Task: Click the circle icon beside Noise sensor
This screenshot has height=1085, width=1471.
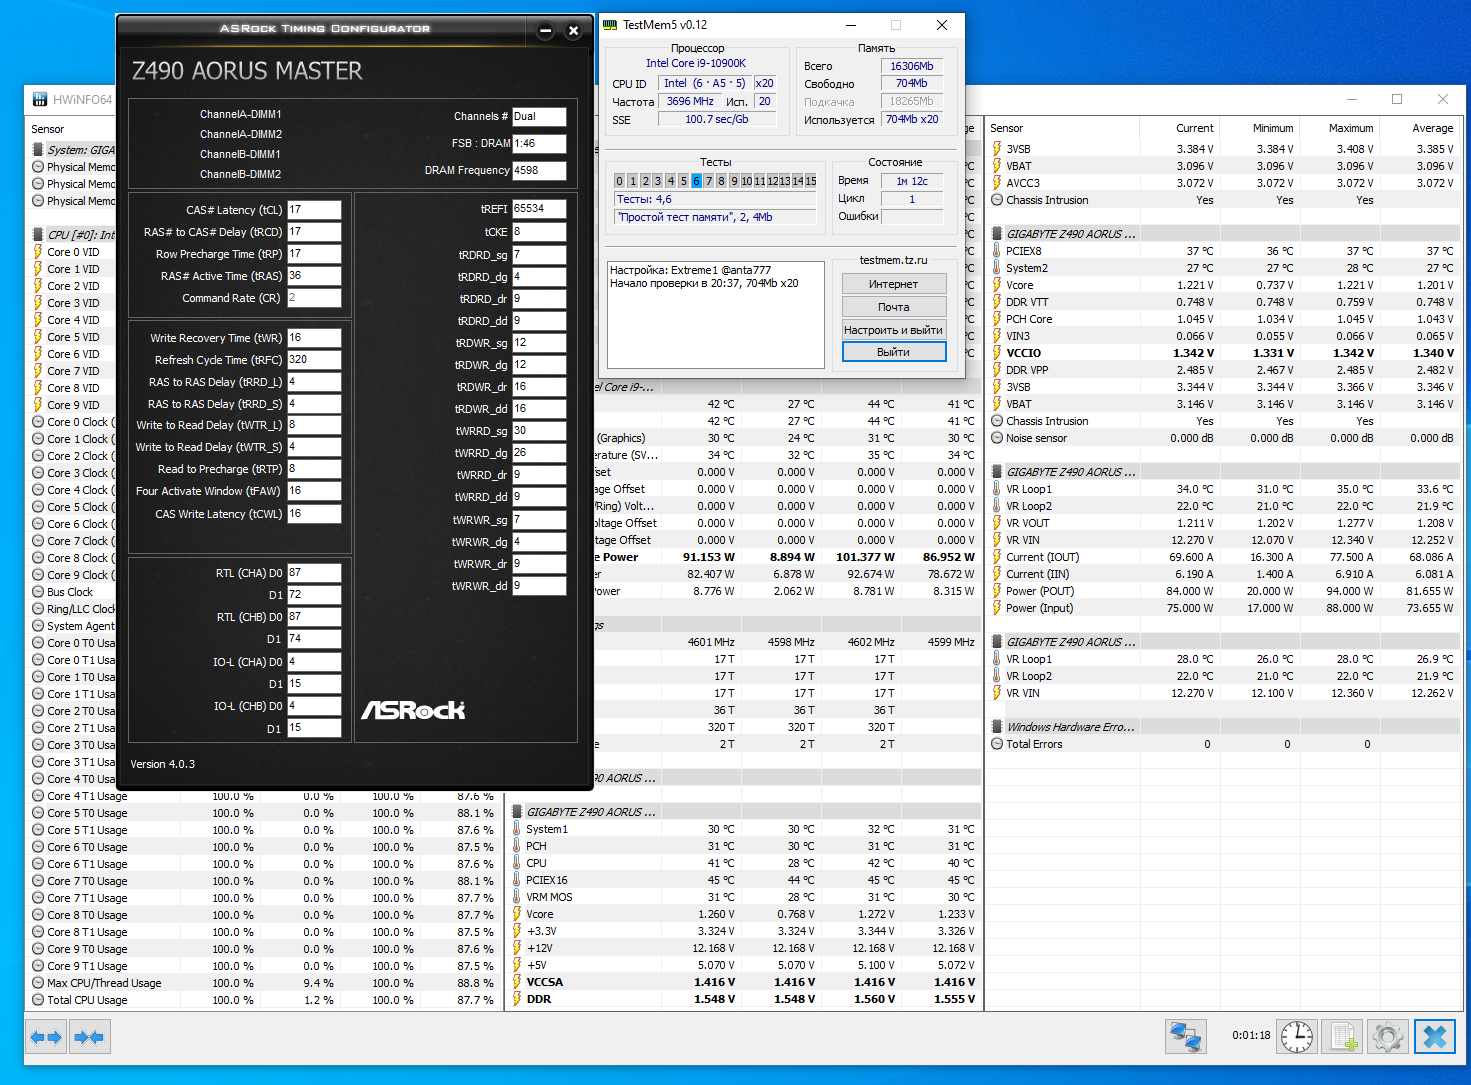Action: point(997,438)
